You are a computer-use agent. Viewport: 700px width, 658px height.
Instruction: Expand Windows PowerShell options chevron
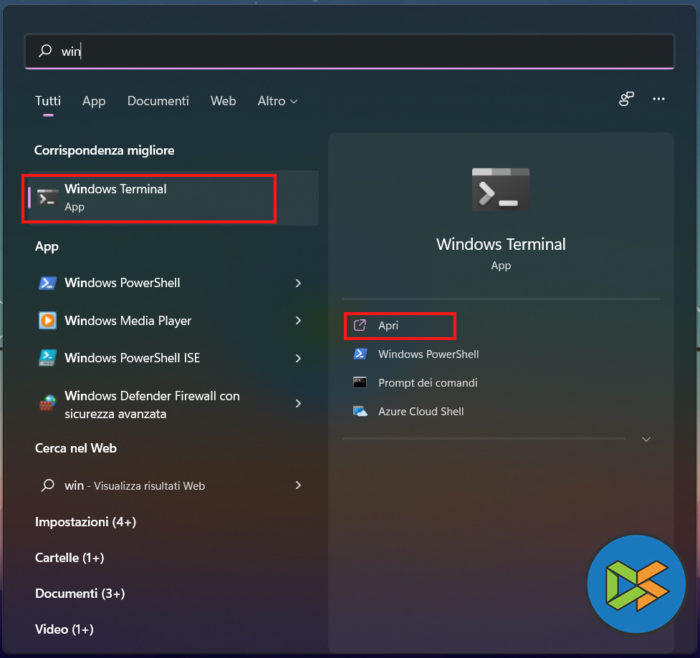click(x=298, y=283)
